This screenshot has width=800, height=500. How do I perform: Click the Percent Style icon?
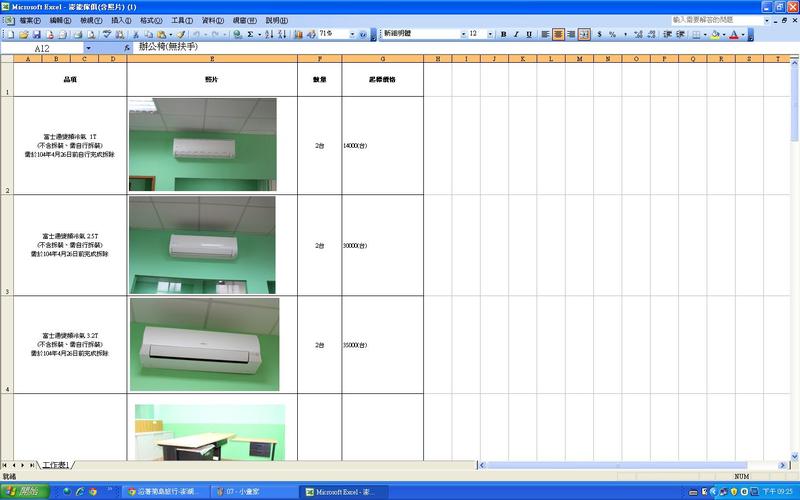[x=612, y=34]
